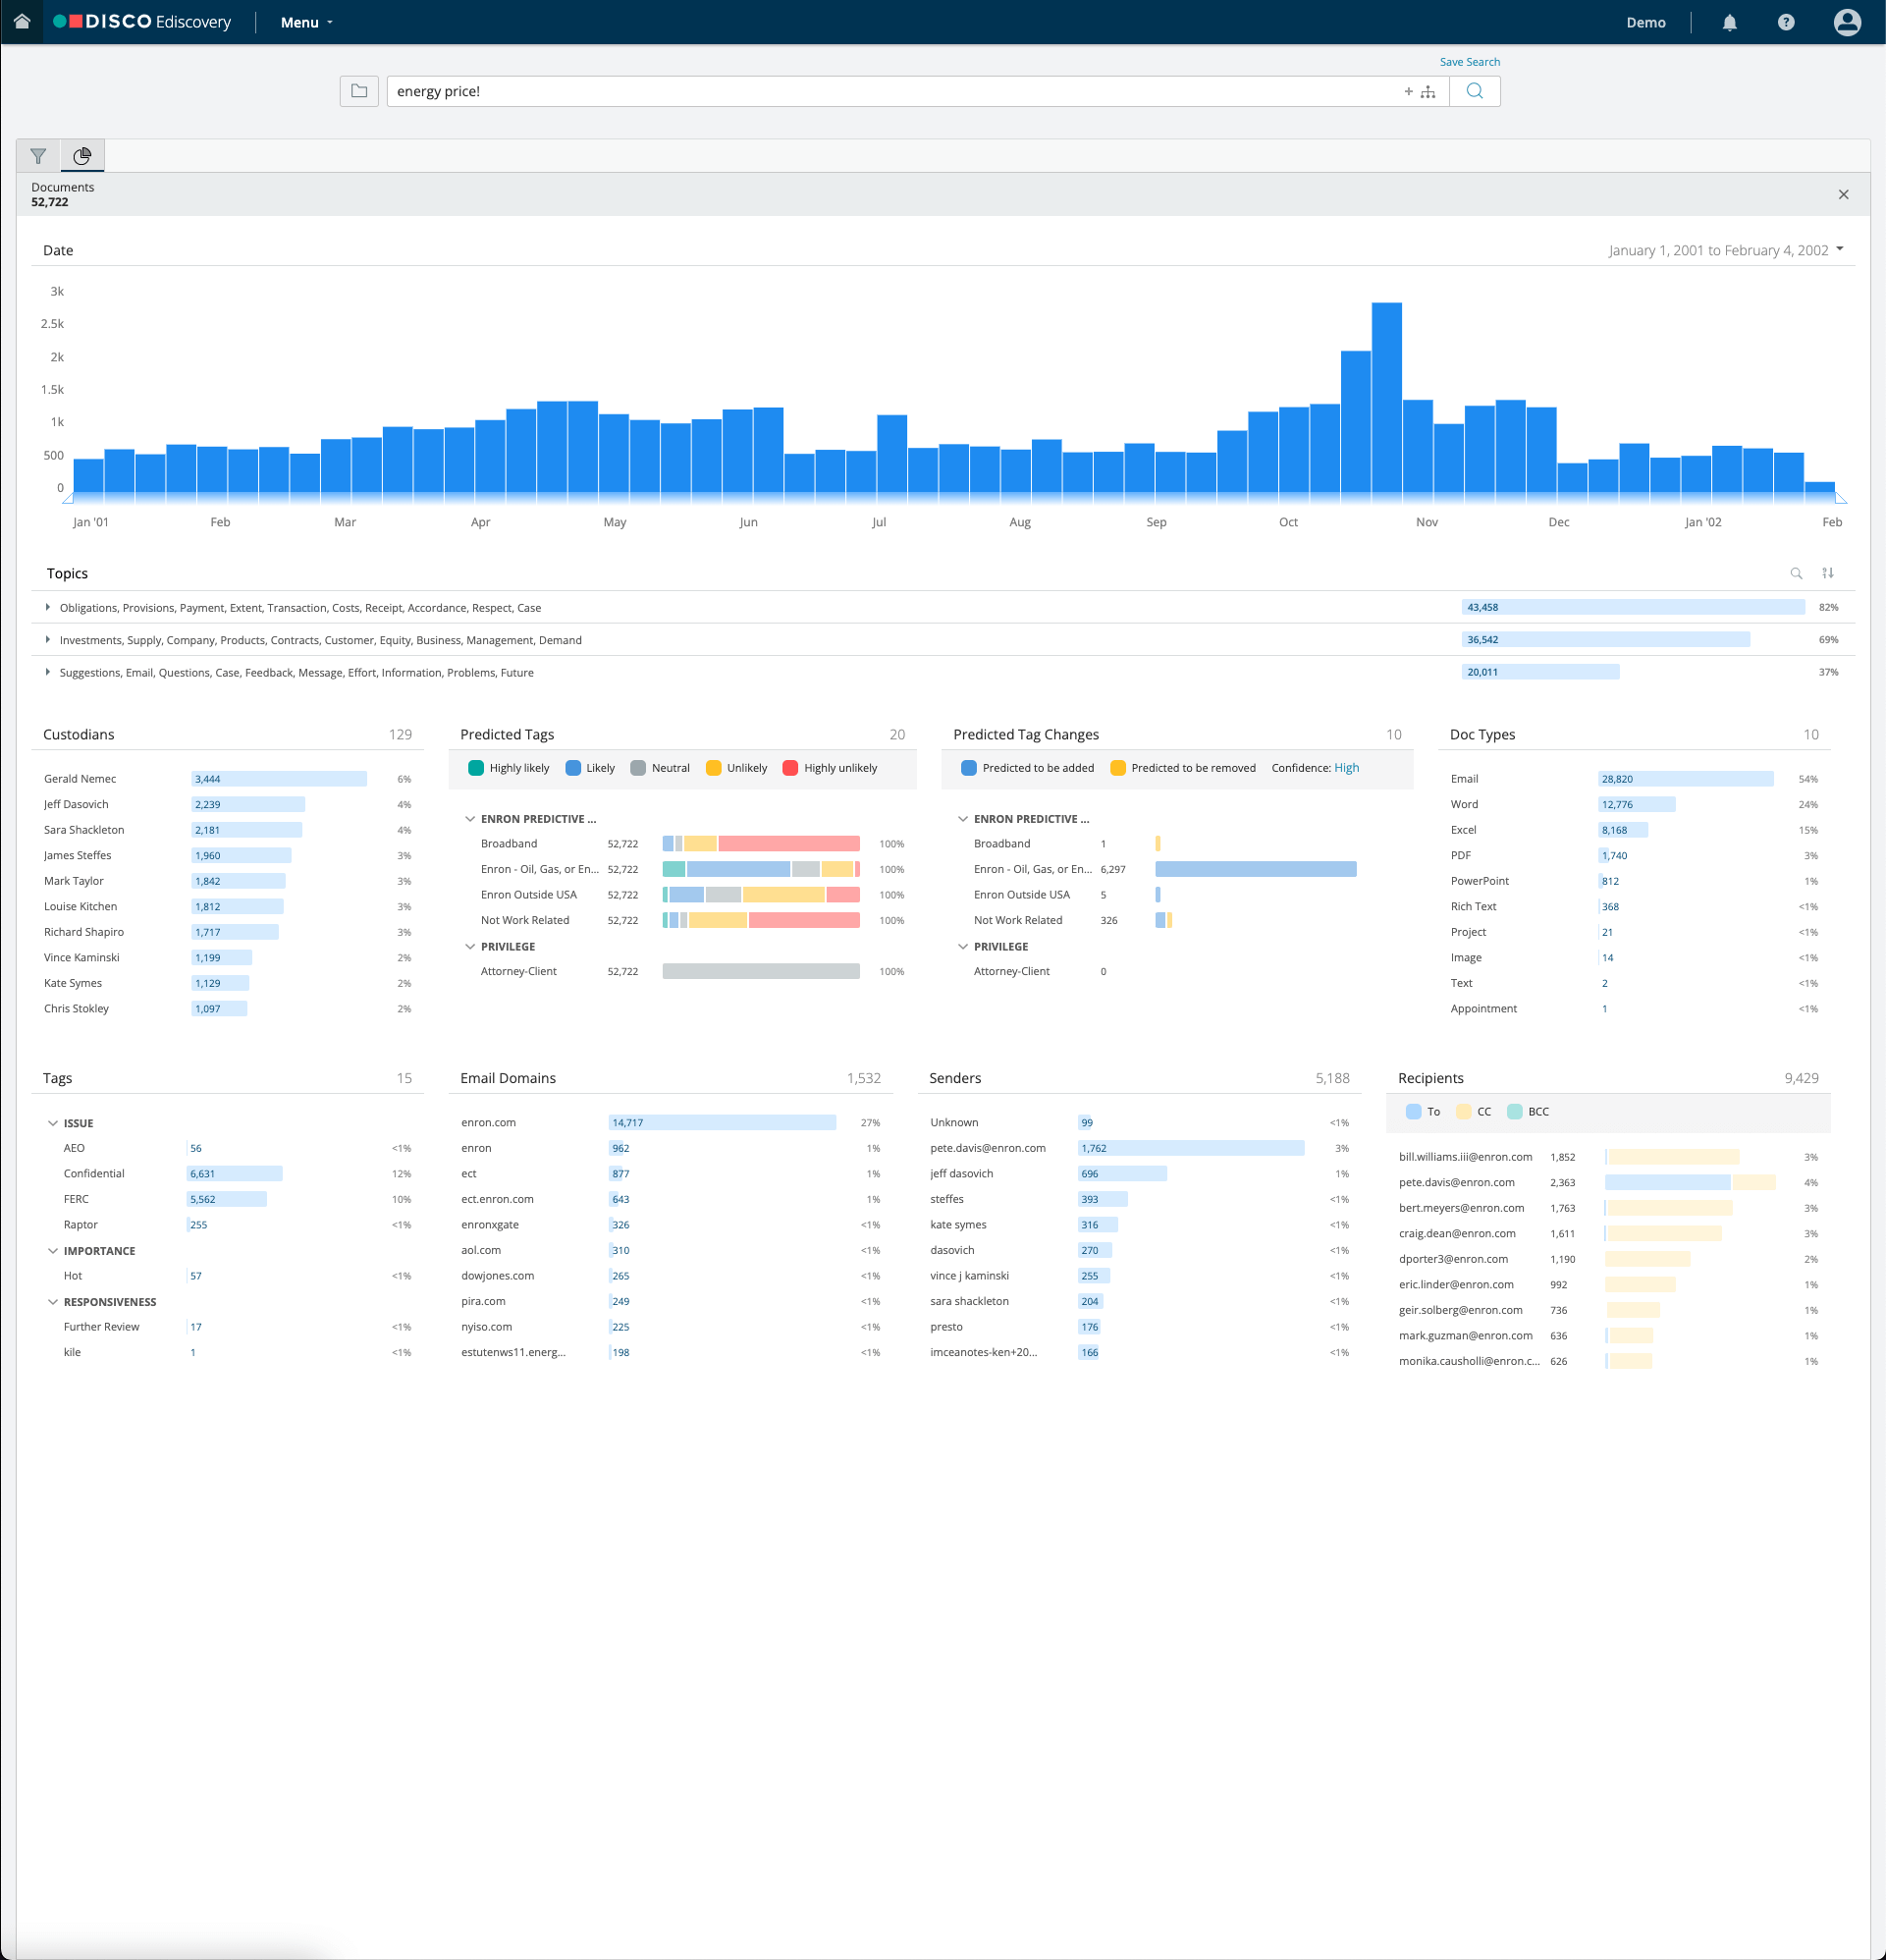The width and height of the screenshot is (1886, 1960).
Task: Expand the Obligations, Provisions topic row
Action: (47, 607)
